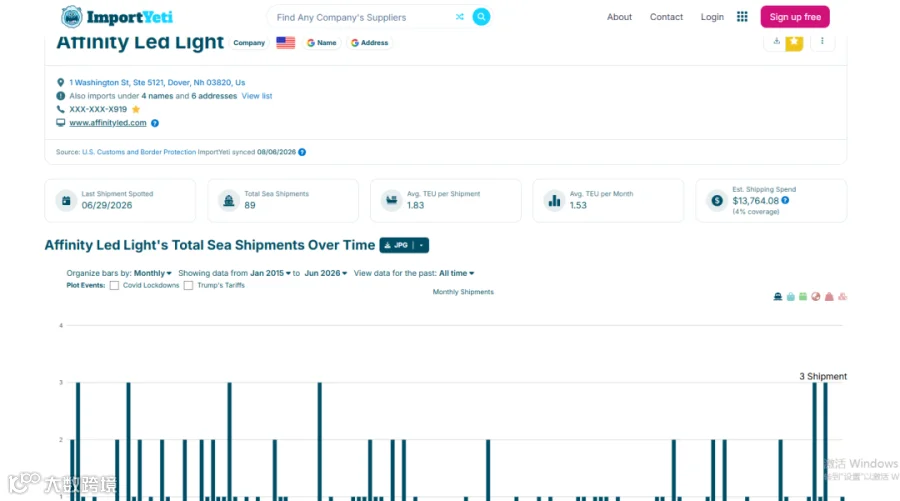Select the light blue bag chart icon

(x=790, y=297)
